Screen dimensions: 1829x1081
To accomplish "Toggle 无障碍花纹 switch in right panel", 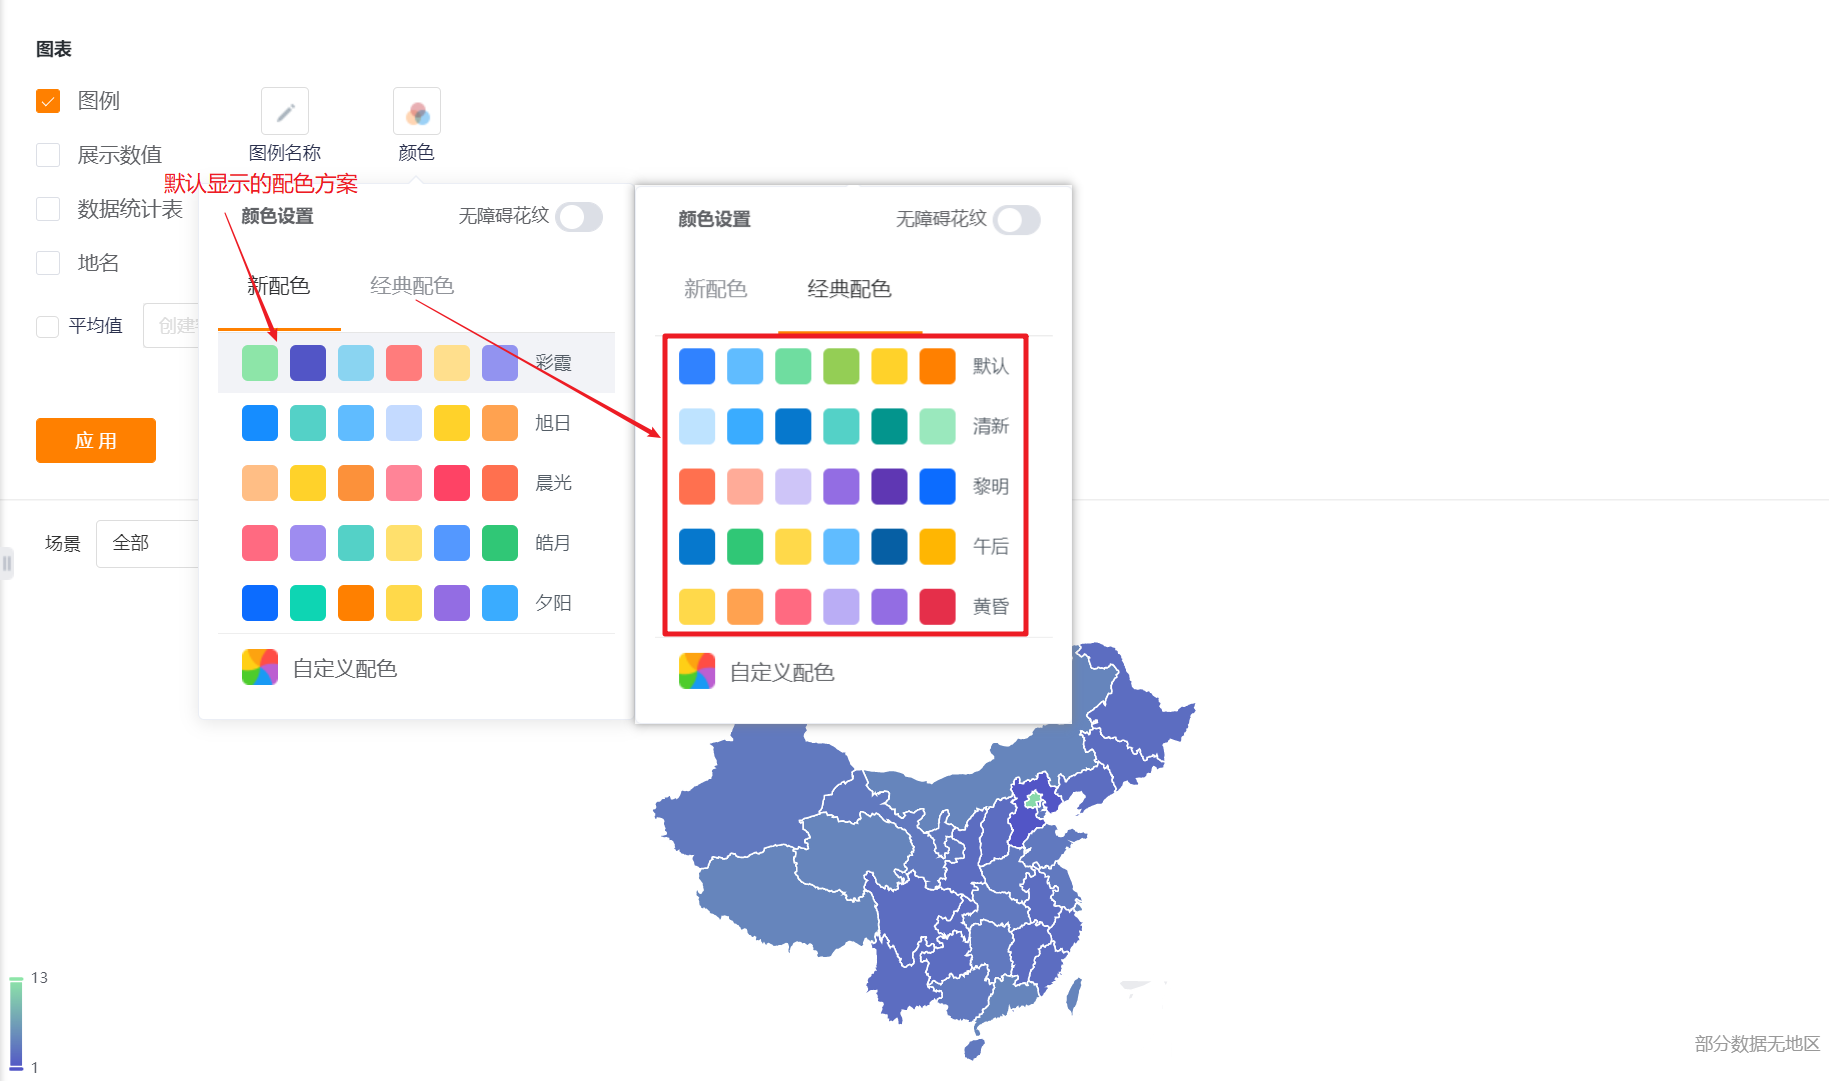I will tap(1017, 220).
